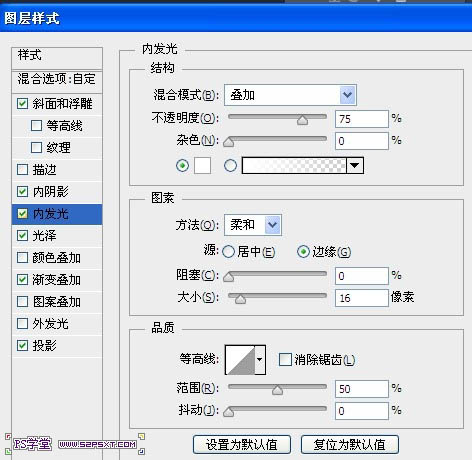The width and height of the screenshot is (472, 460).
Task: Select the 光泽 style item
Action: pyautogui.click(x=57, y=236)
